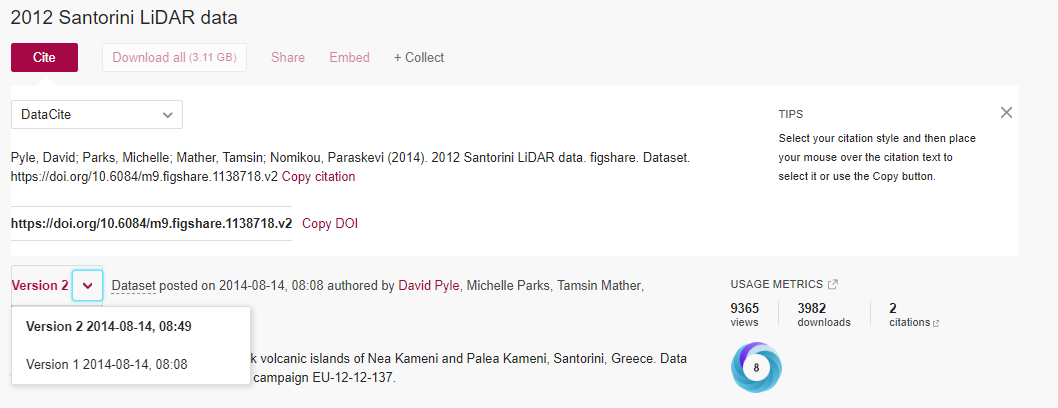Screen dimensions: 1058x408
Task: Close the citation tips panel
Action: [x=1006, y=113]
